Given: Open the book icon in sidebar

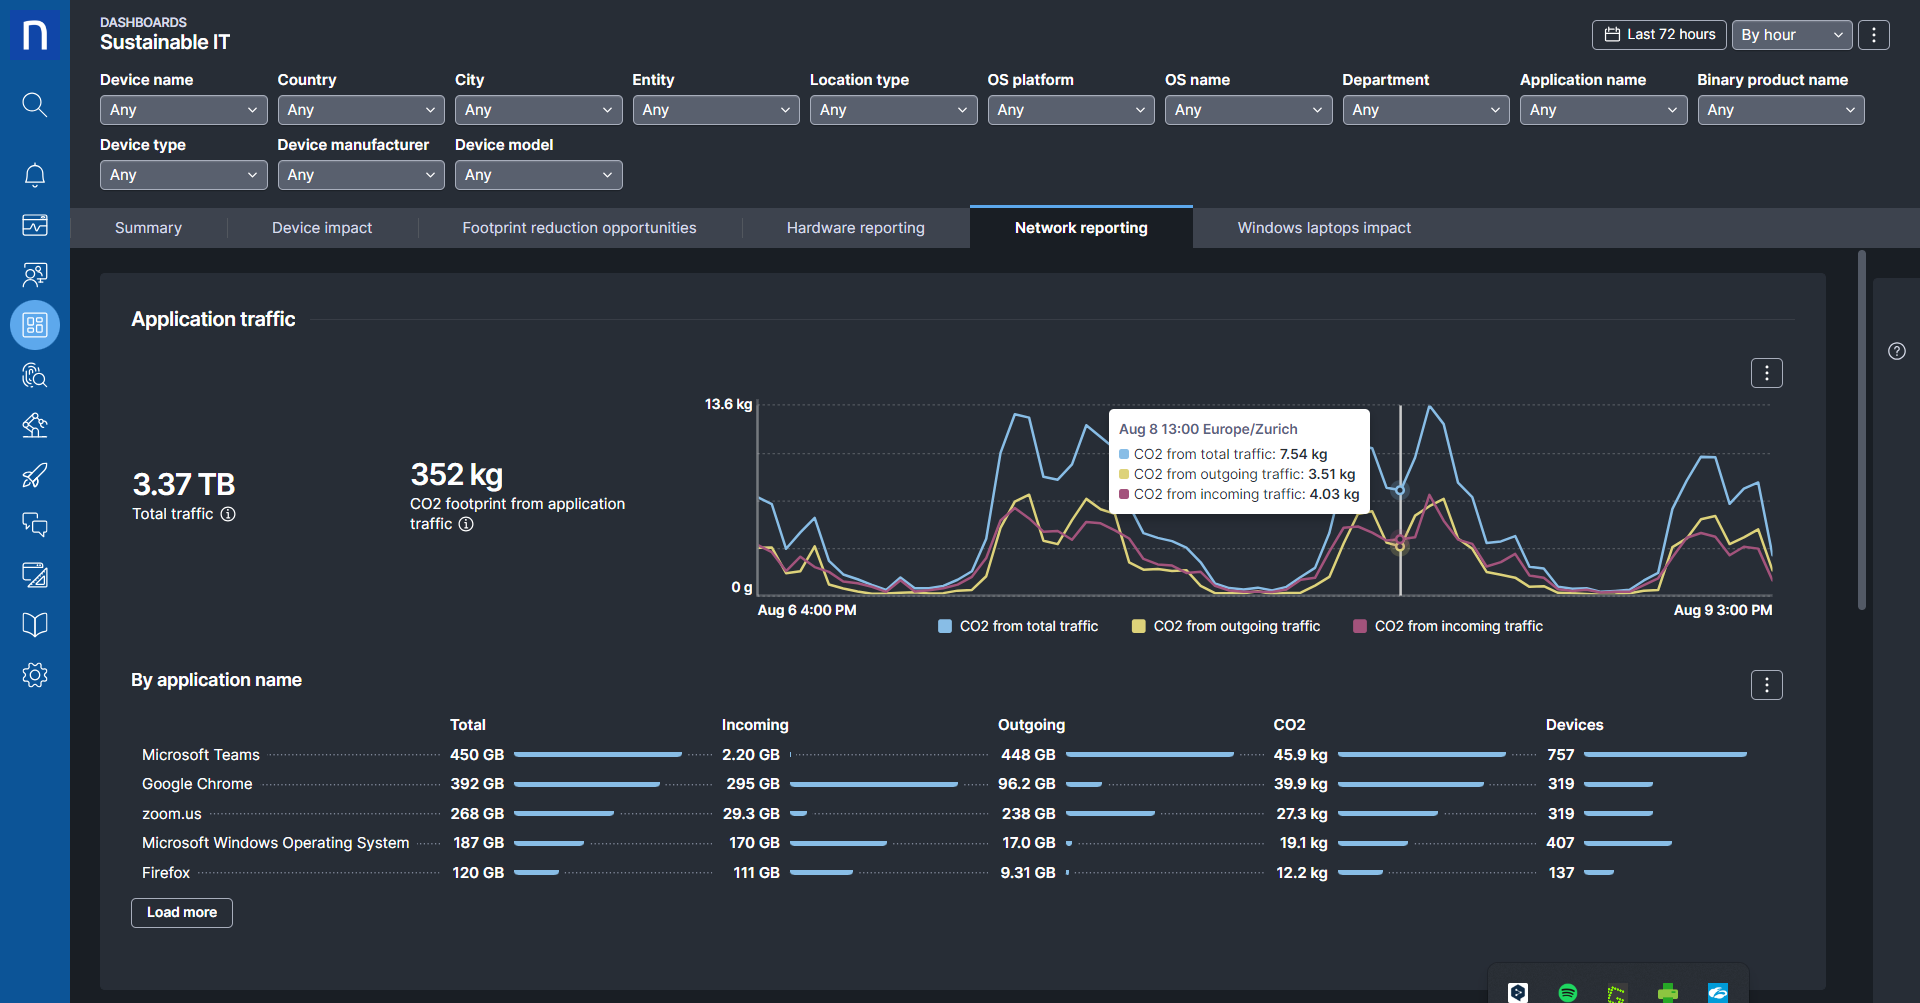Looking at the screenshot, I should 34,625.
